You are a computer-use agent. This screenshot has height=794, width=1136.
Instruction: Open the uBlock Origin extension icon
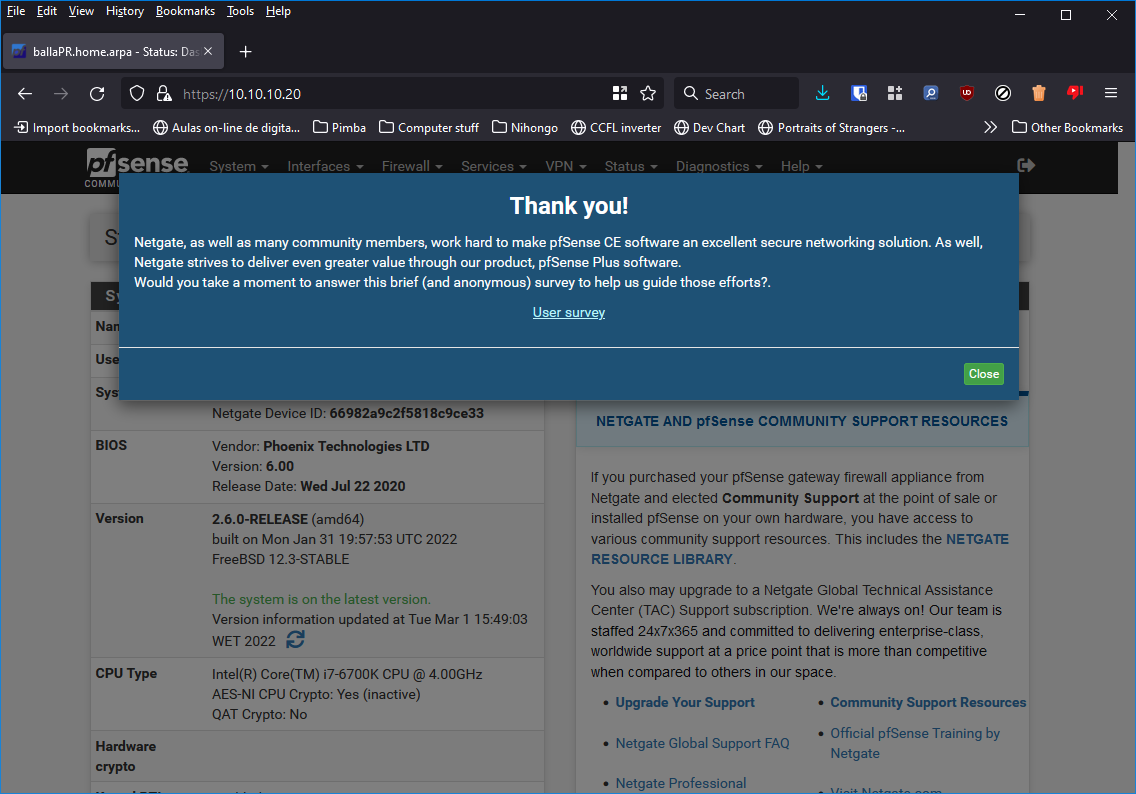tap(967, 93)
